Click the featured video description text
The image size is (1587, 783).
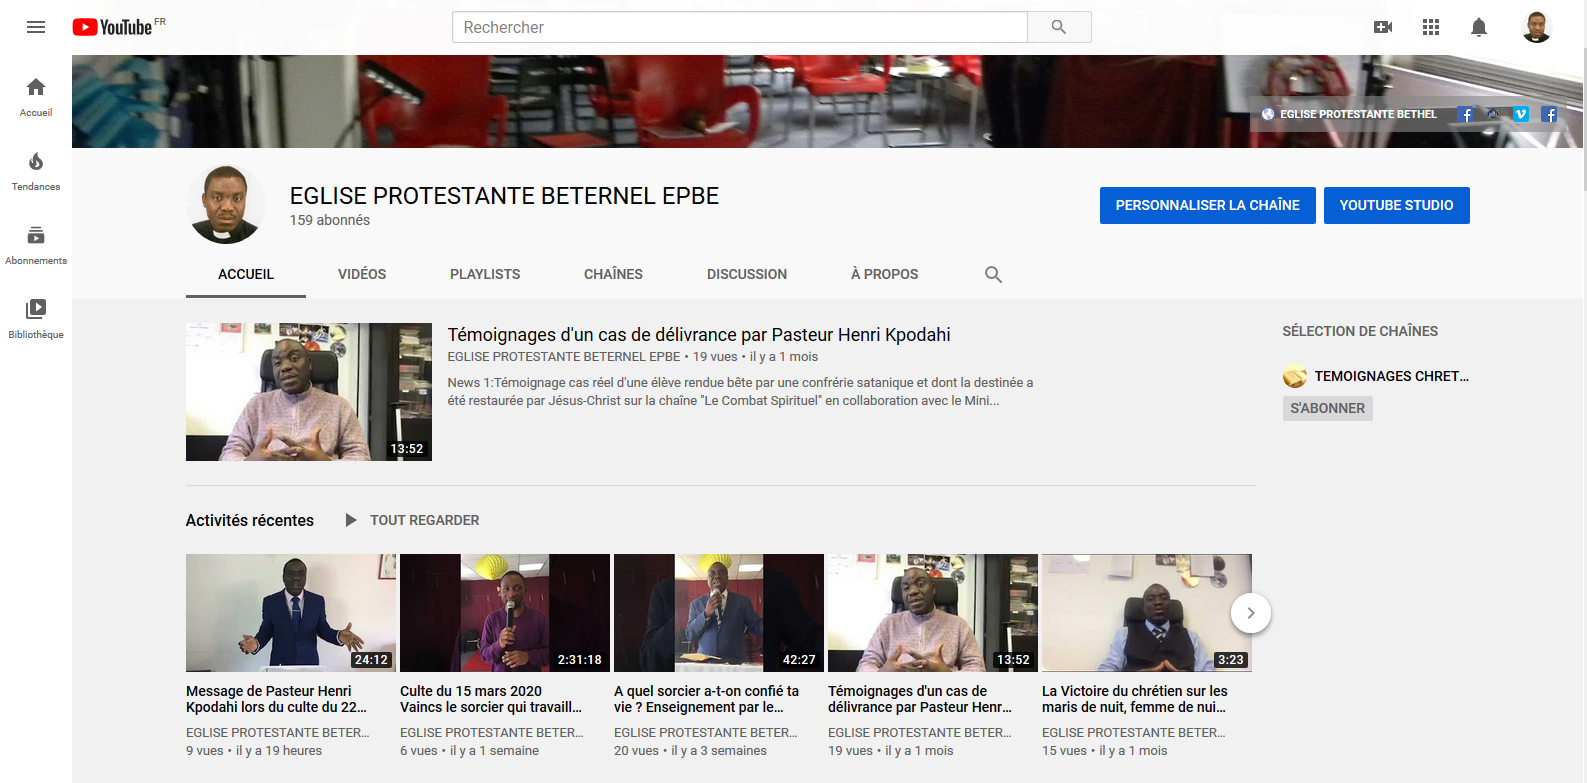(740, 391)
